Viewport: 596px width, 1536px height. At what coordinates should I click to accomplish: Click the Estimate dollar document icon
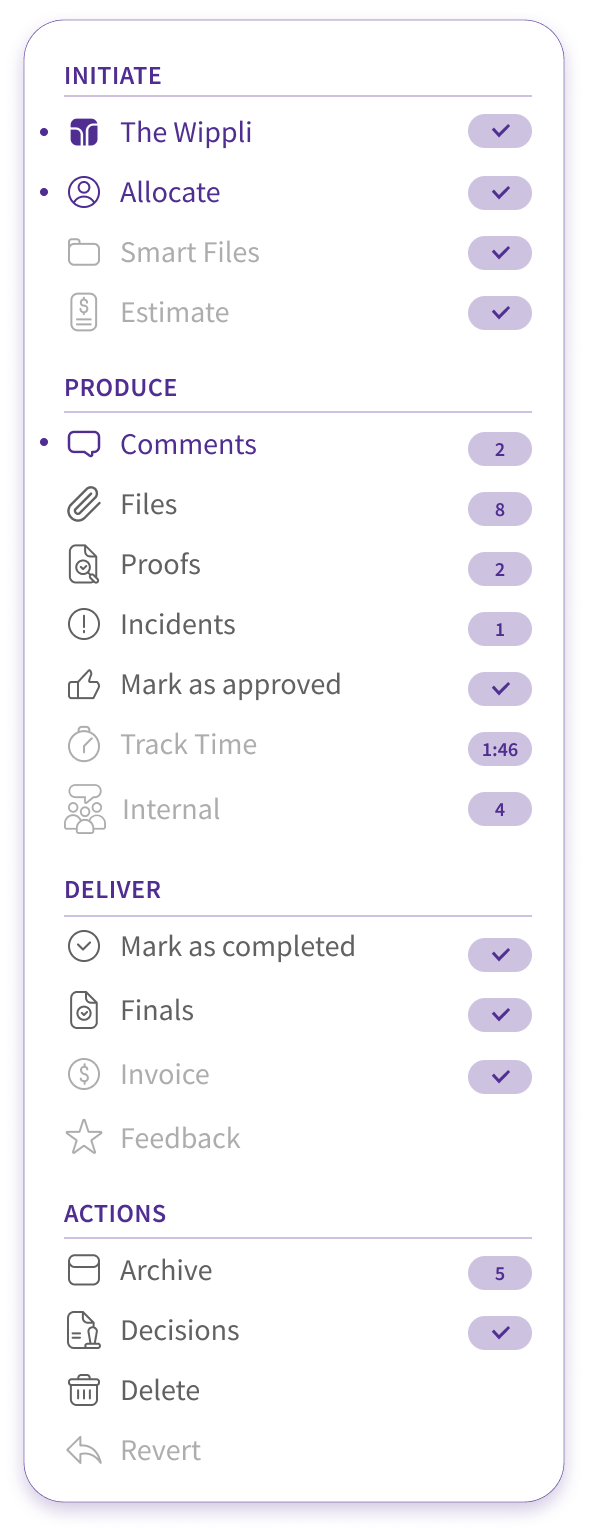(x=84, y=312)
